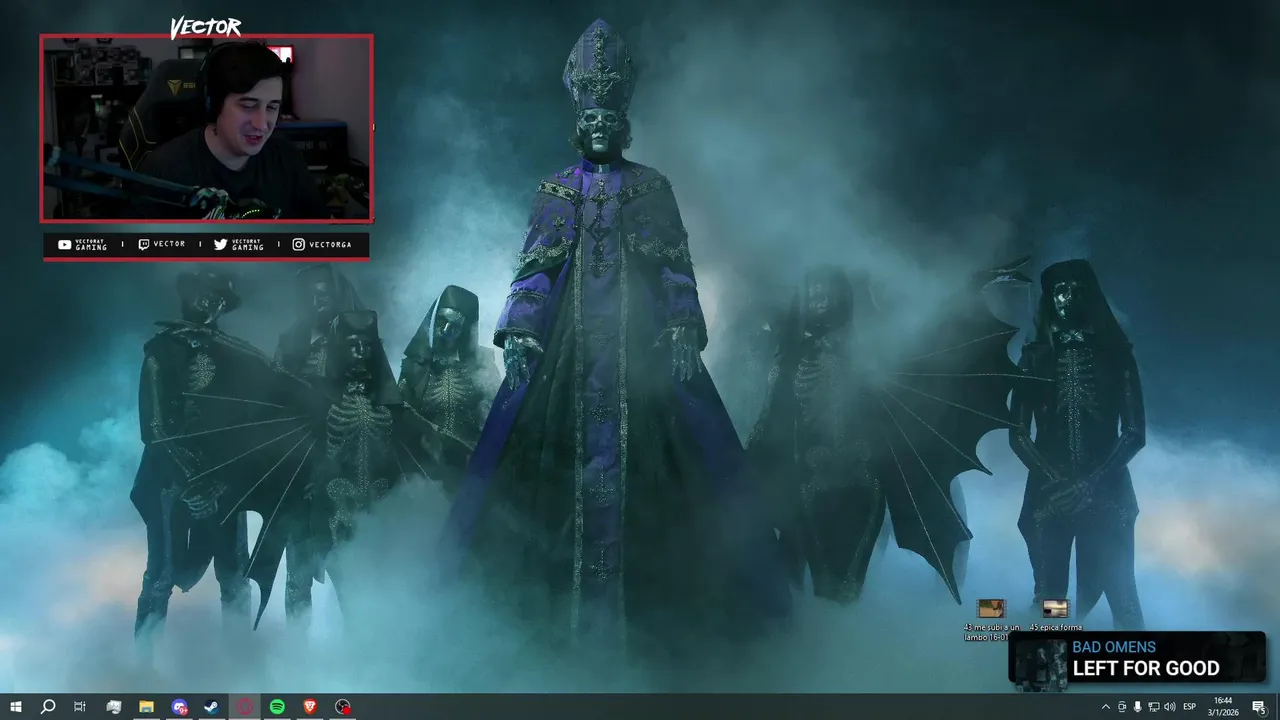Open Task View from the taskbar
Screen dimensions: 1280x720
(x=80, y=707)
